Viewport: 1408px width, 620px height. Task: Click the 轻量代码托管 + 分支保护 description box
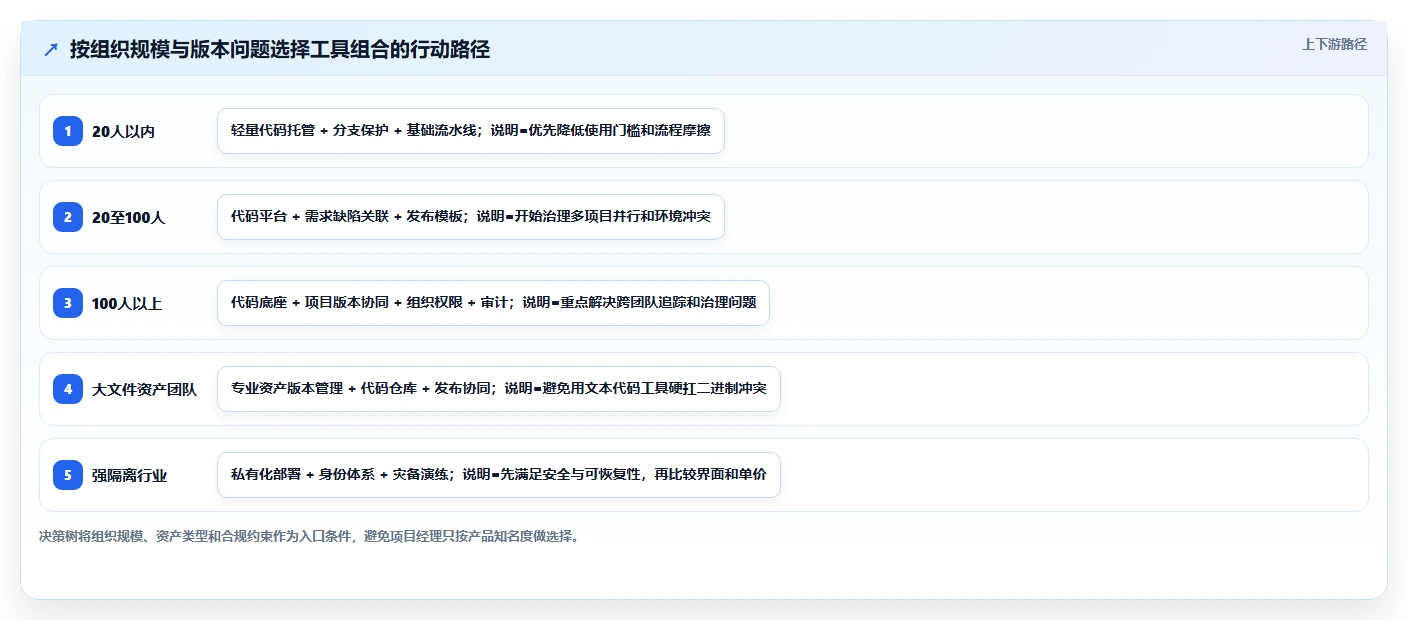click(x=471, y=131)
